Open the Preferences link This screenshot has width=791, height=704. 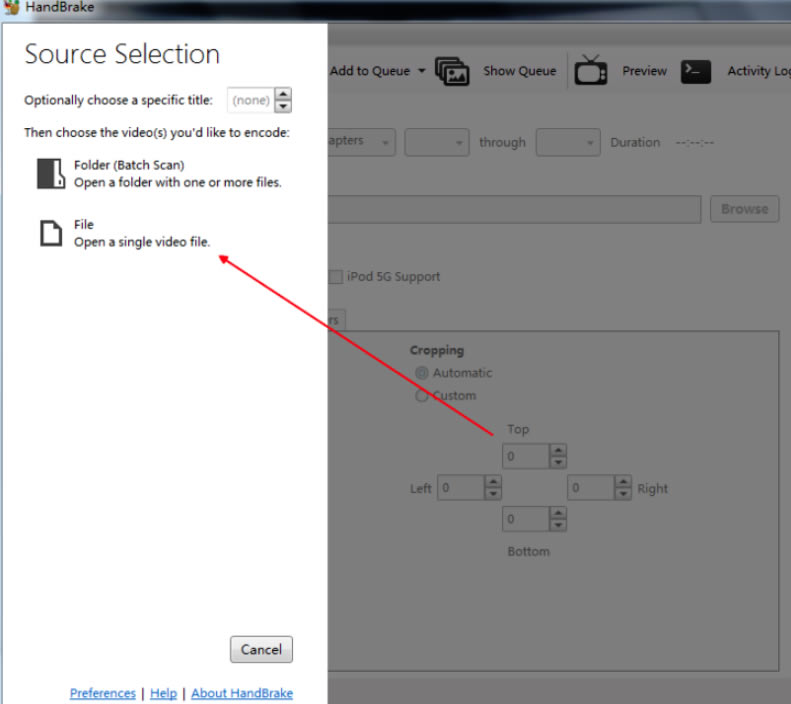[103, 693]
